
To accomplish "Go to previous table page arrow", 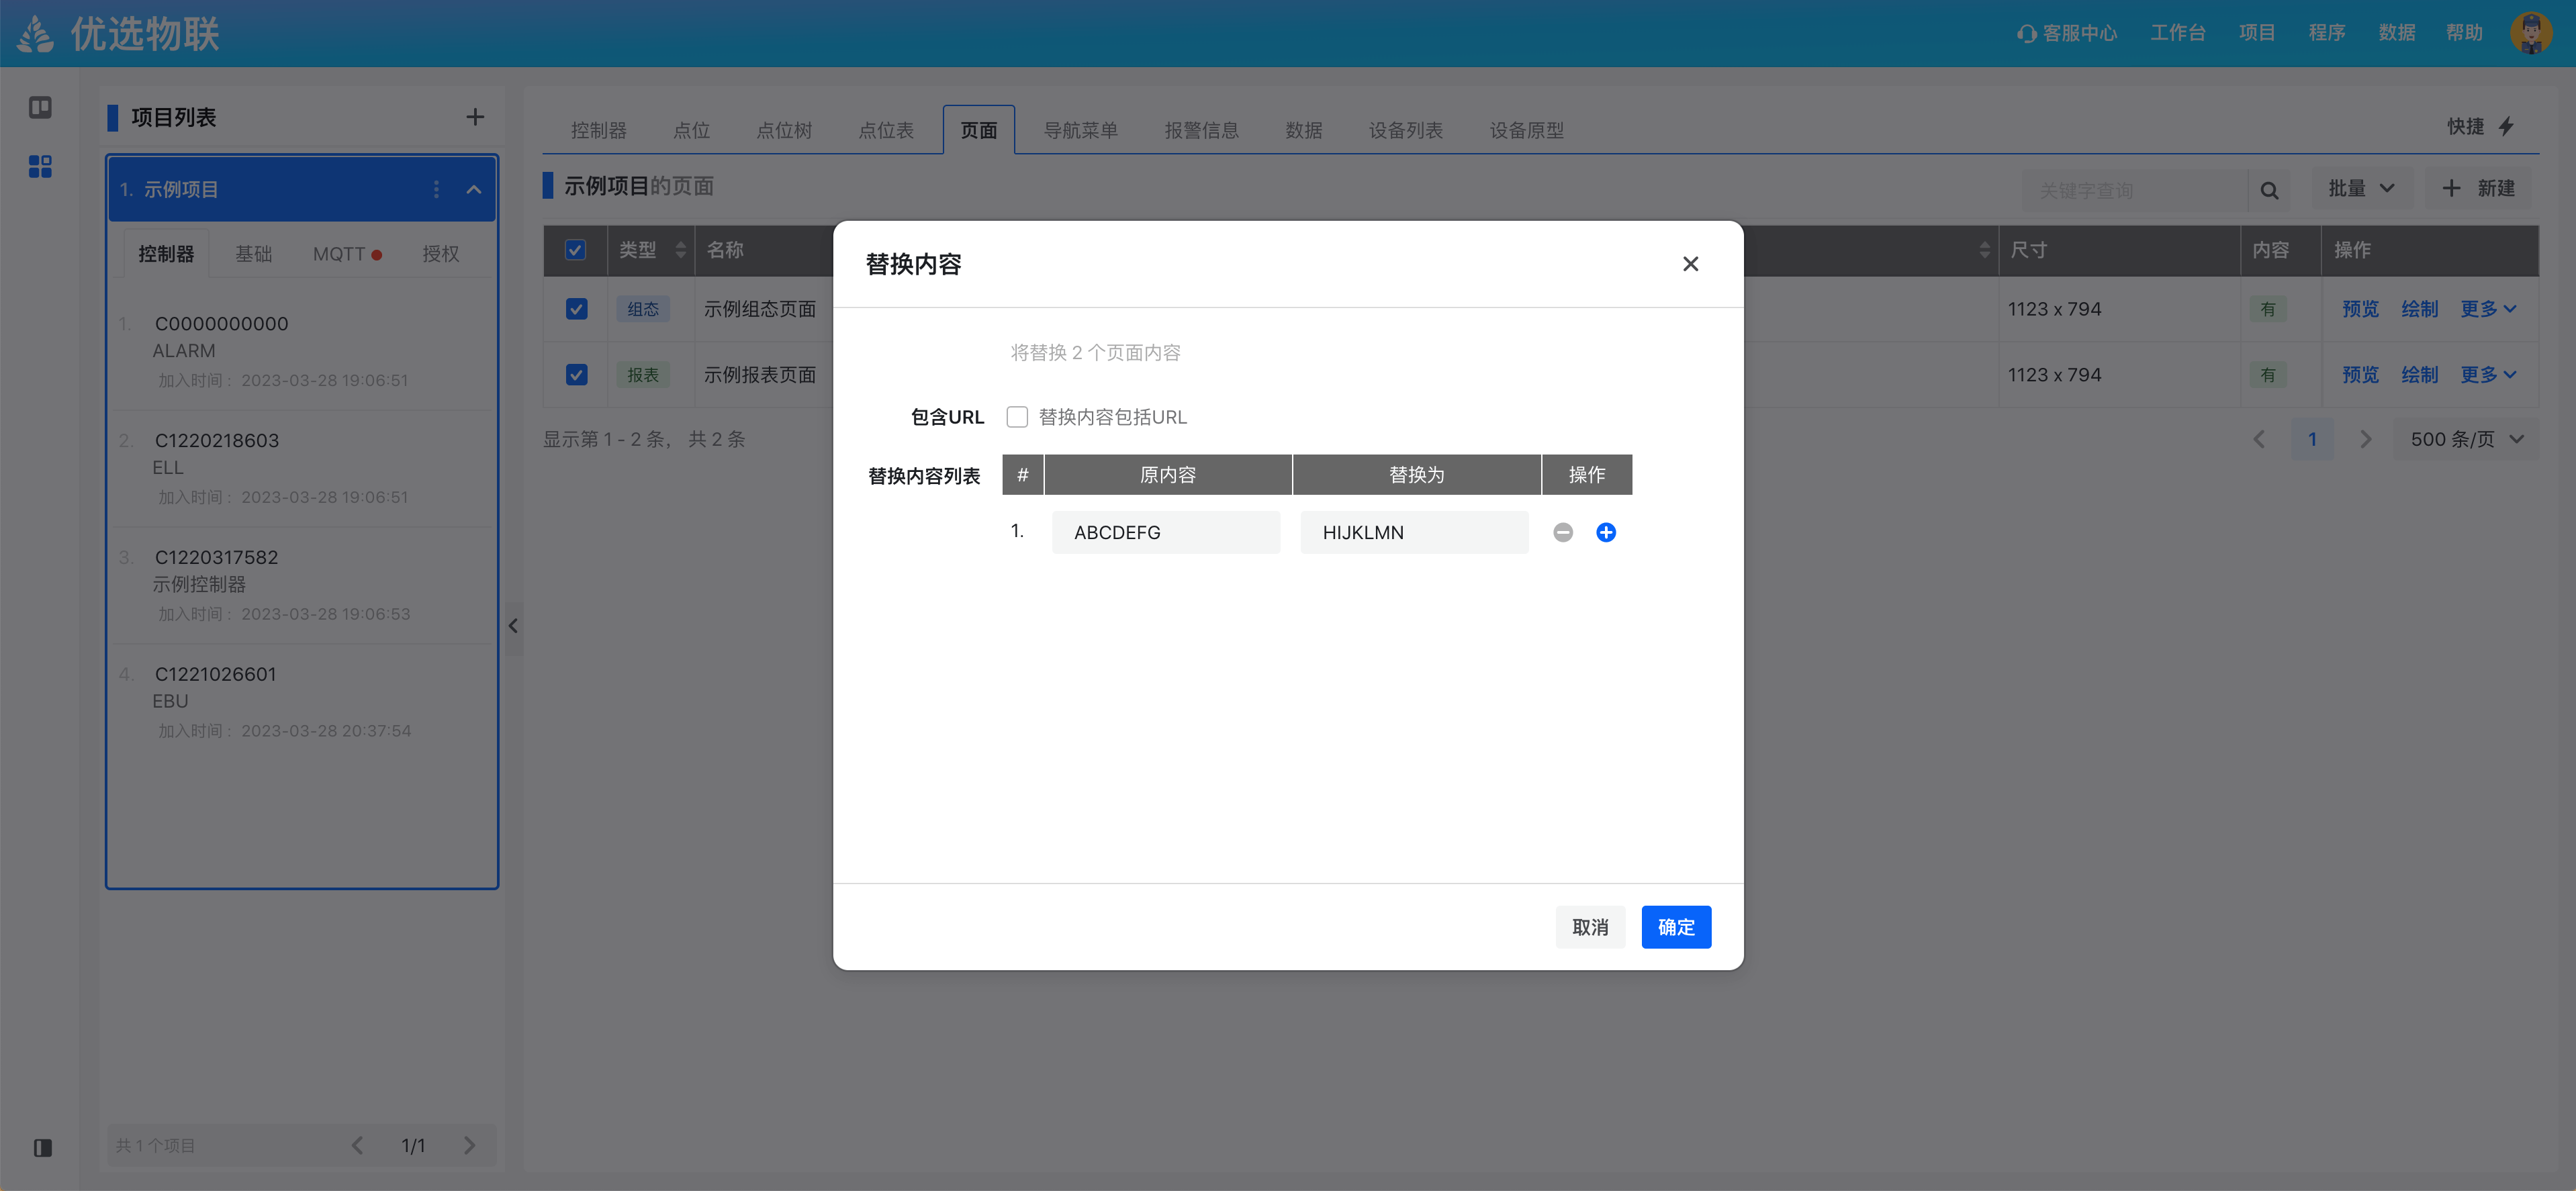I will 2259,439.
